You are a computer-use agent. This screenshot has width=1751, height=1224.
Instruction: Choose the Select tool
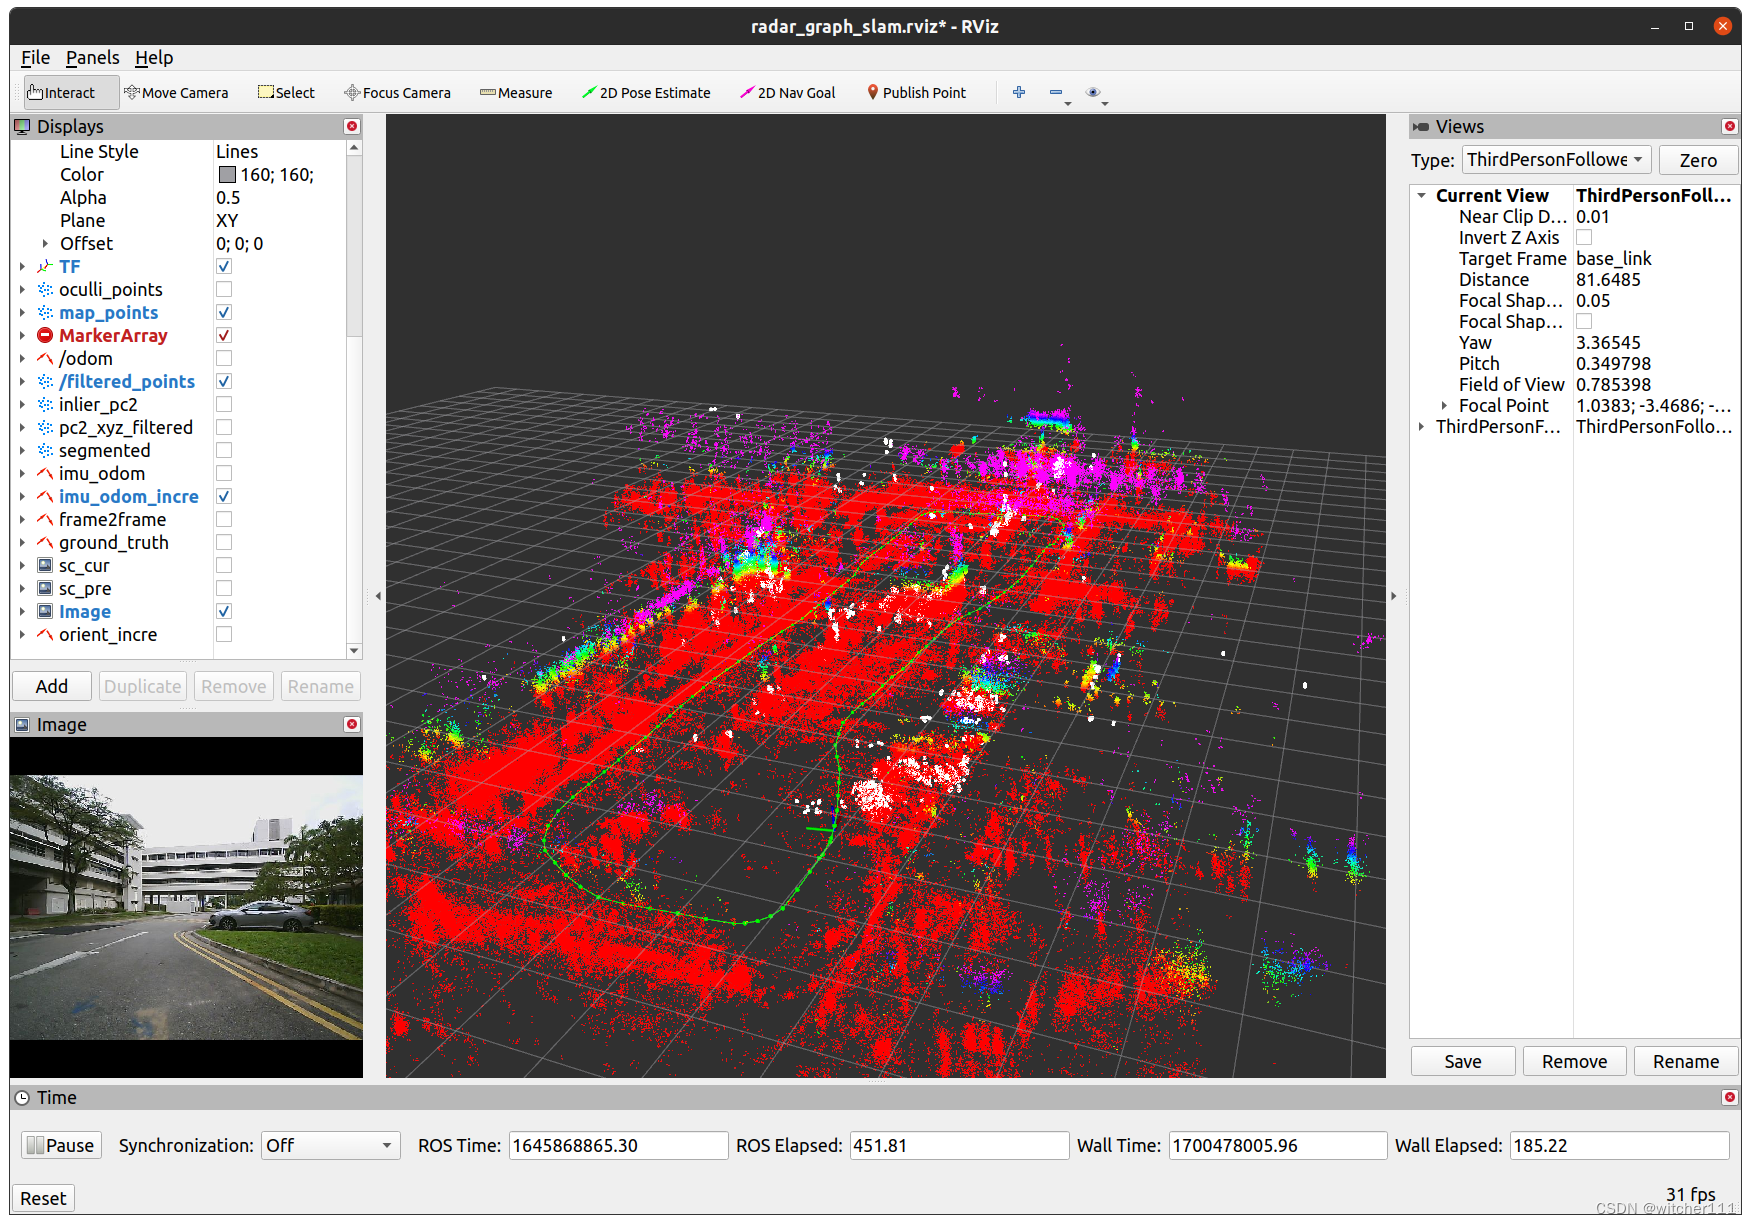(286, 93)
